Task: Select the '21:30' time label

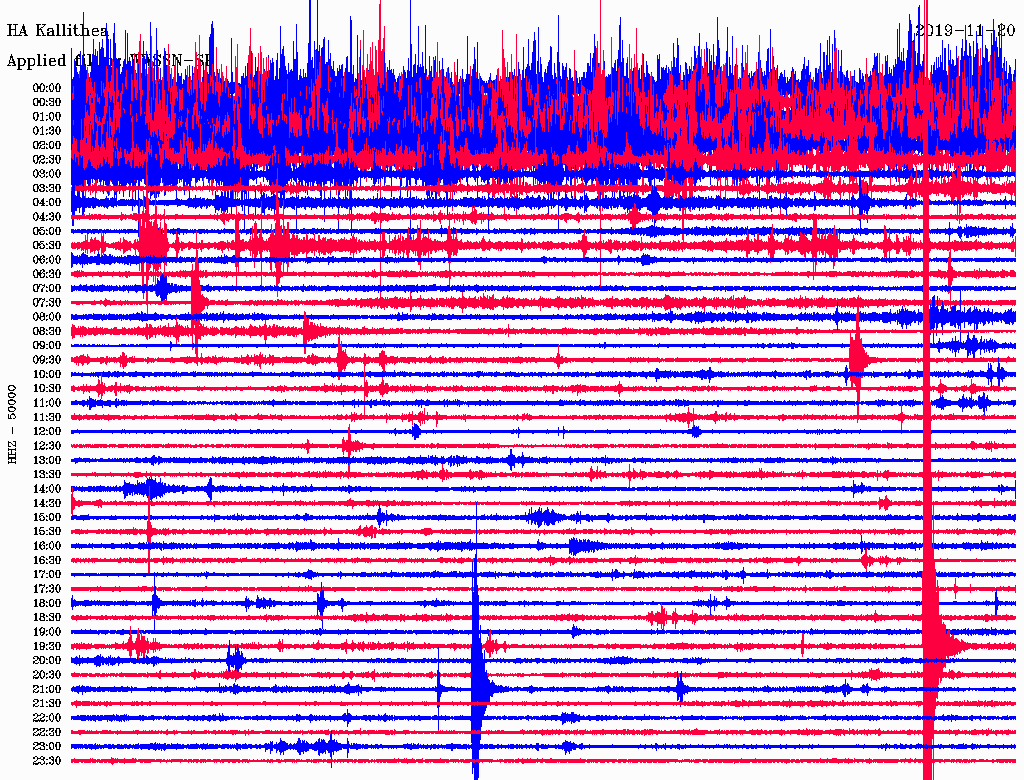Action: pos(47,704)
